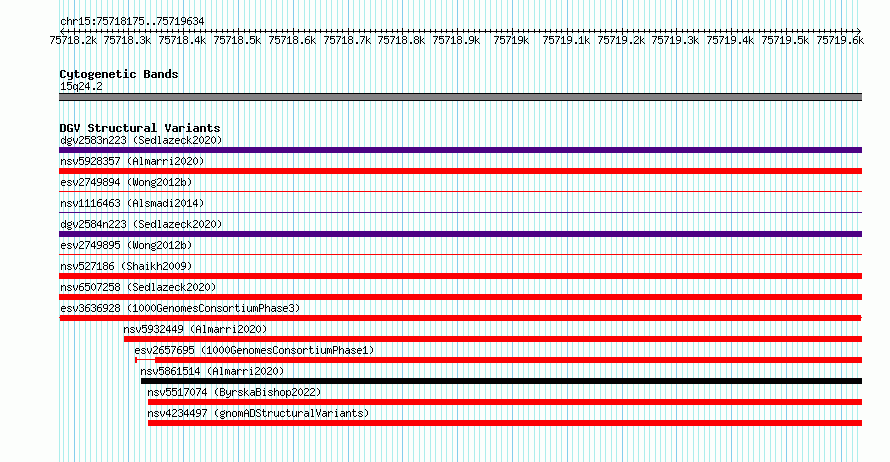The width and height of the screenshot is (890, 462).
Task: Open nsv6507258 (Sedlazeck2020) variant label
Action: pos(138,287)
